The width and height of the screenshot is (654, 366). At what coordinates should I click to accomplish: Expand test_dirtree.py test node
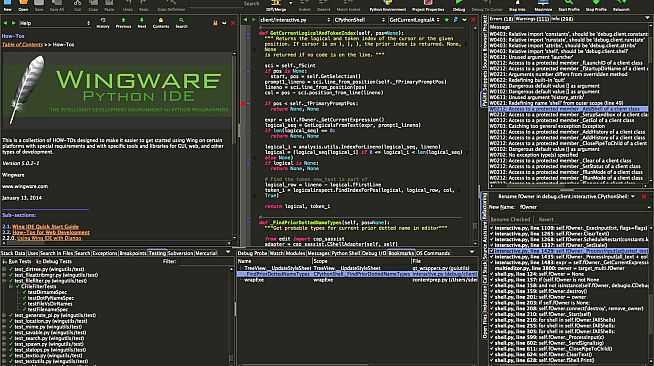5,269
